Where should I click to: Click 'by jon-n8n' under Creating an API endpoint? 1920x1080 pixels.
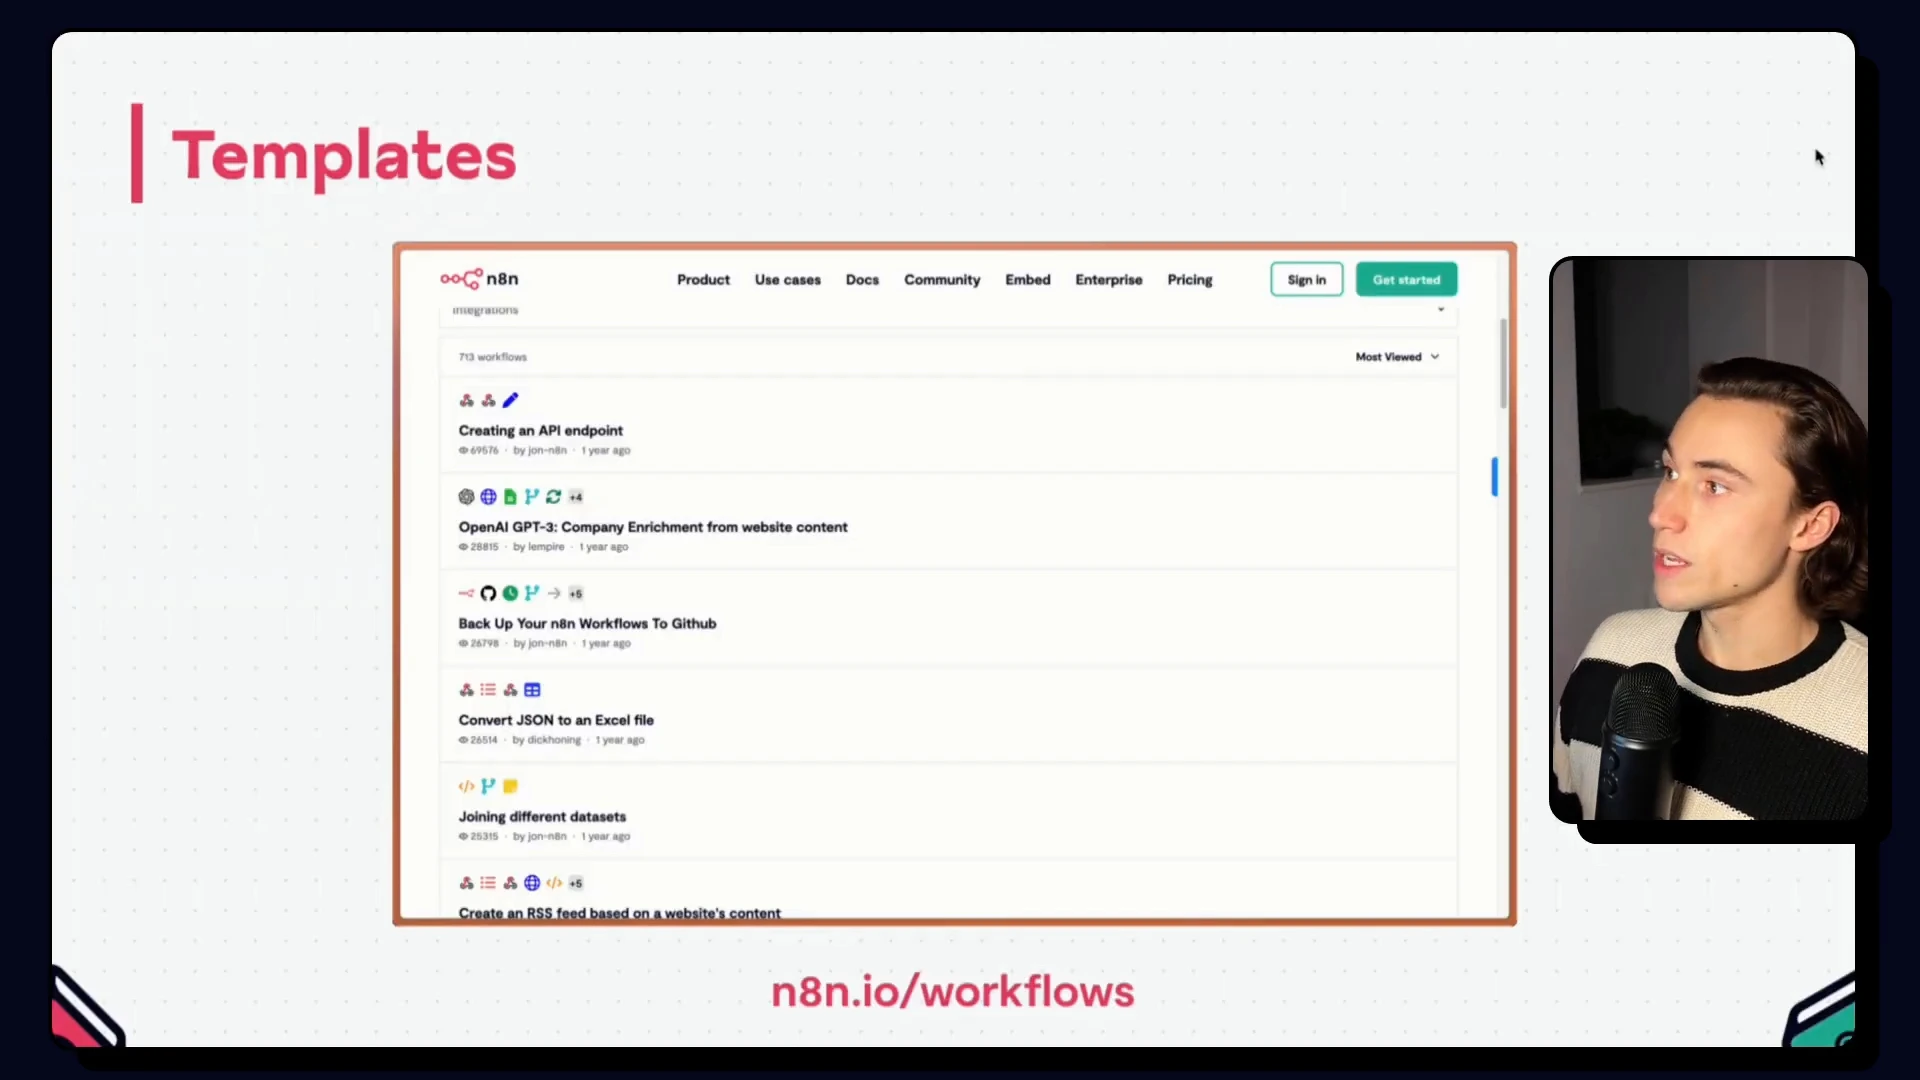540,451
